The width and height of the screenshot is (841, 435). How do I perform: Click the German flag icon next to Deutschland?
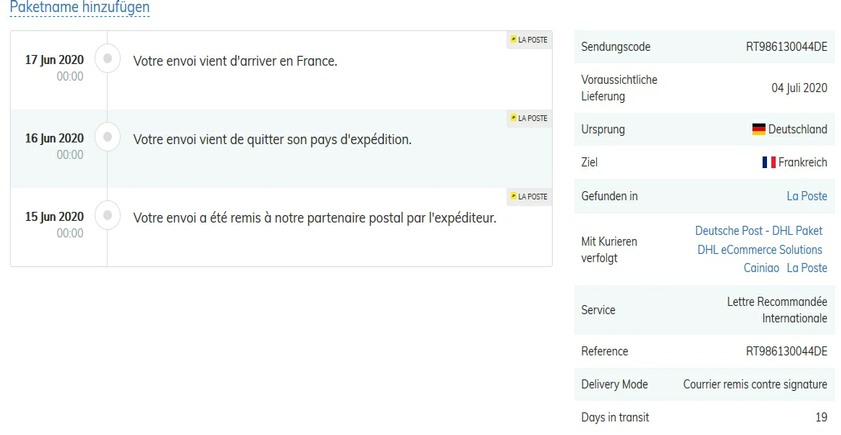click(758, 130)
